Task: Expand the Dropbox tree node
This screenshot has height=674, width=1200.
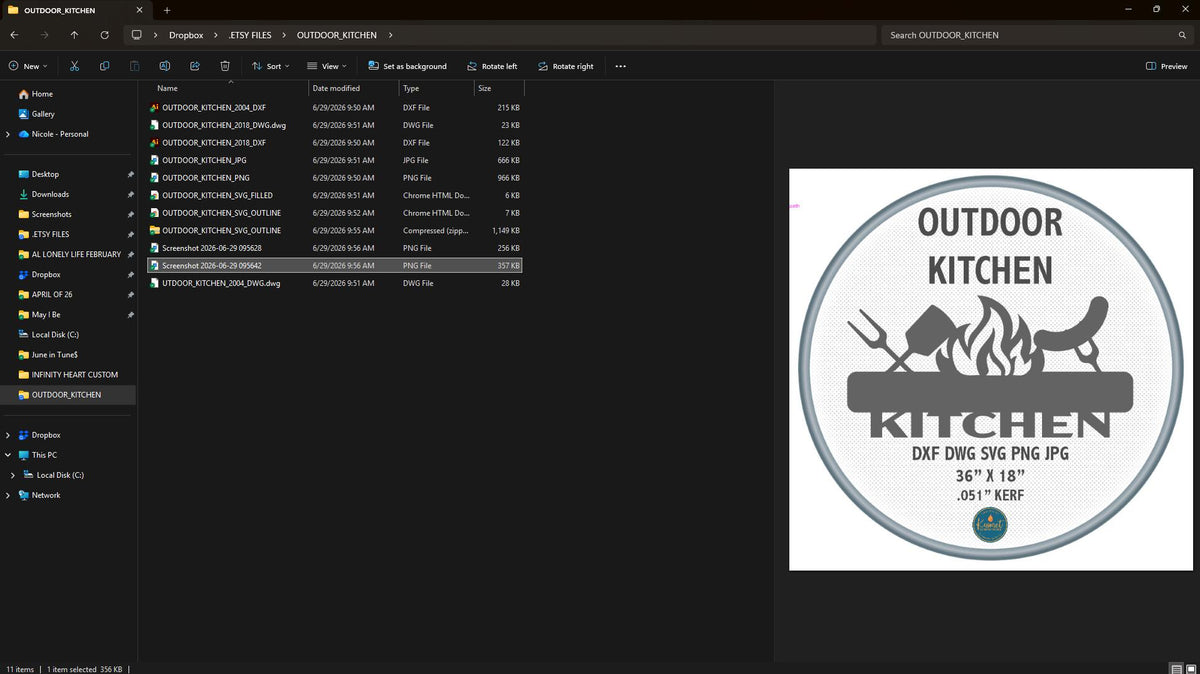Action: point(8,435)
